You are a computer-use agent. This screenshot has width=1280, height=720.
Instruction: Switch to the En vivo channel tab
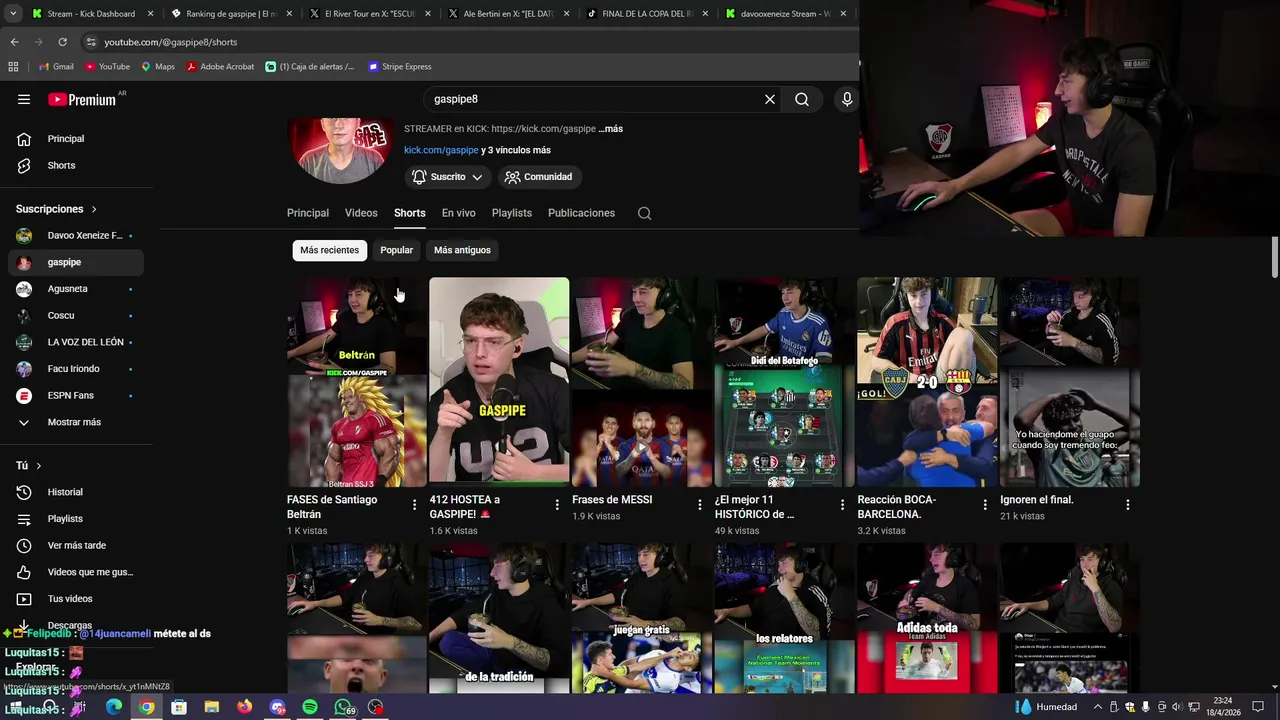coord(459,213)
